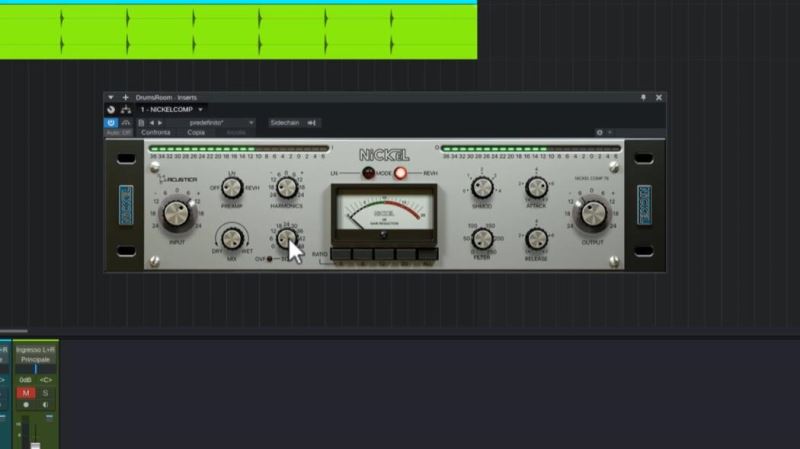This screenshot has width=800, height=449.
Task: Click the RELEASE knob
Action: coord(536,238)
